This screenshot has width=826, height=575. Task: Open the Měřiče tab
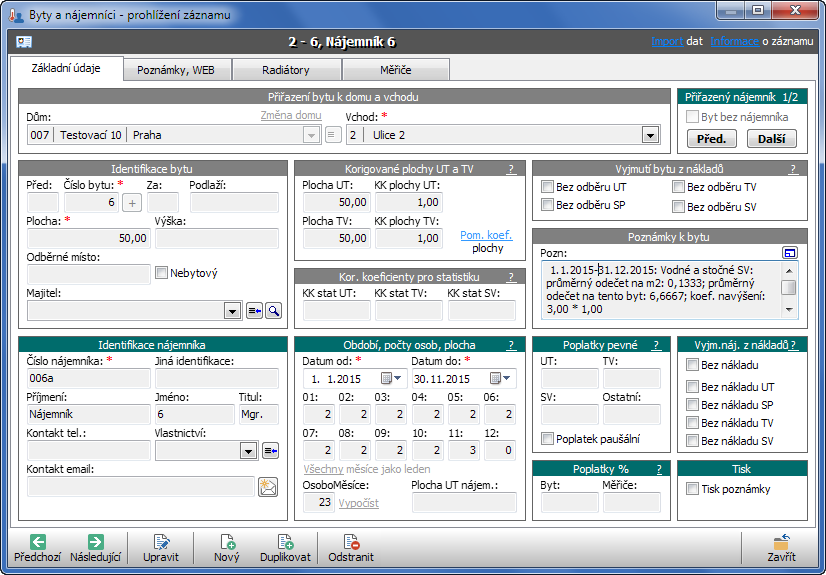pyautogui.click(x=396, y=70)
